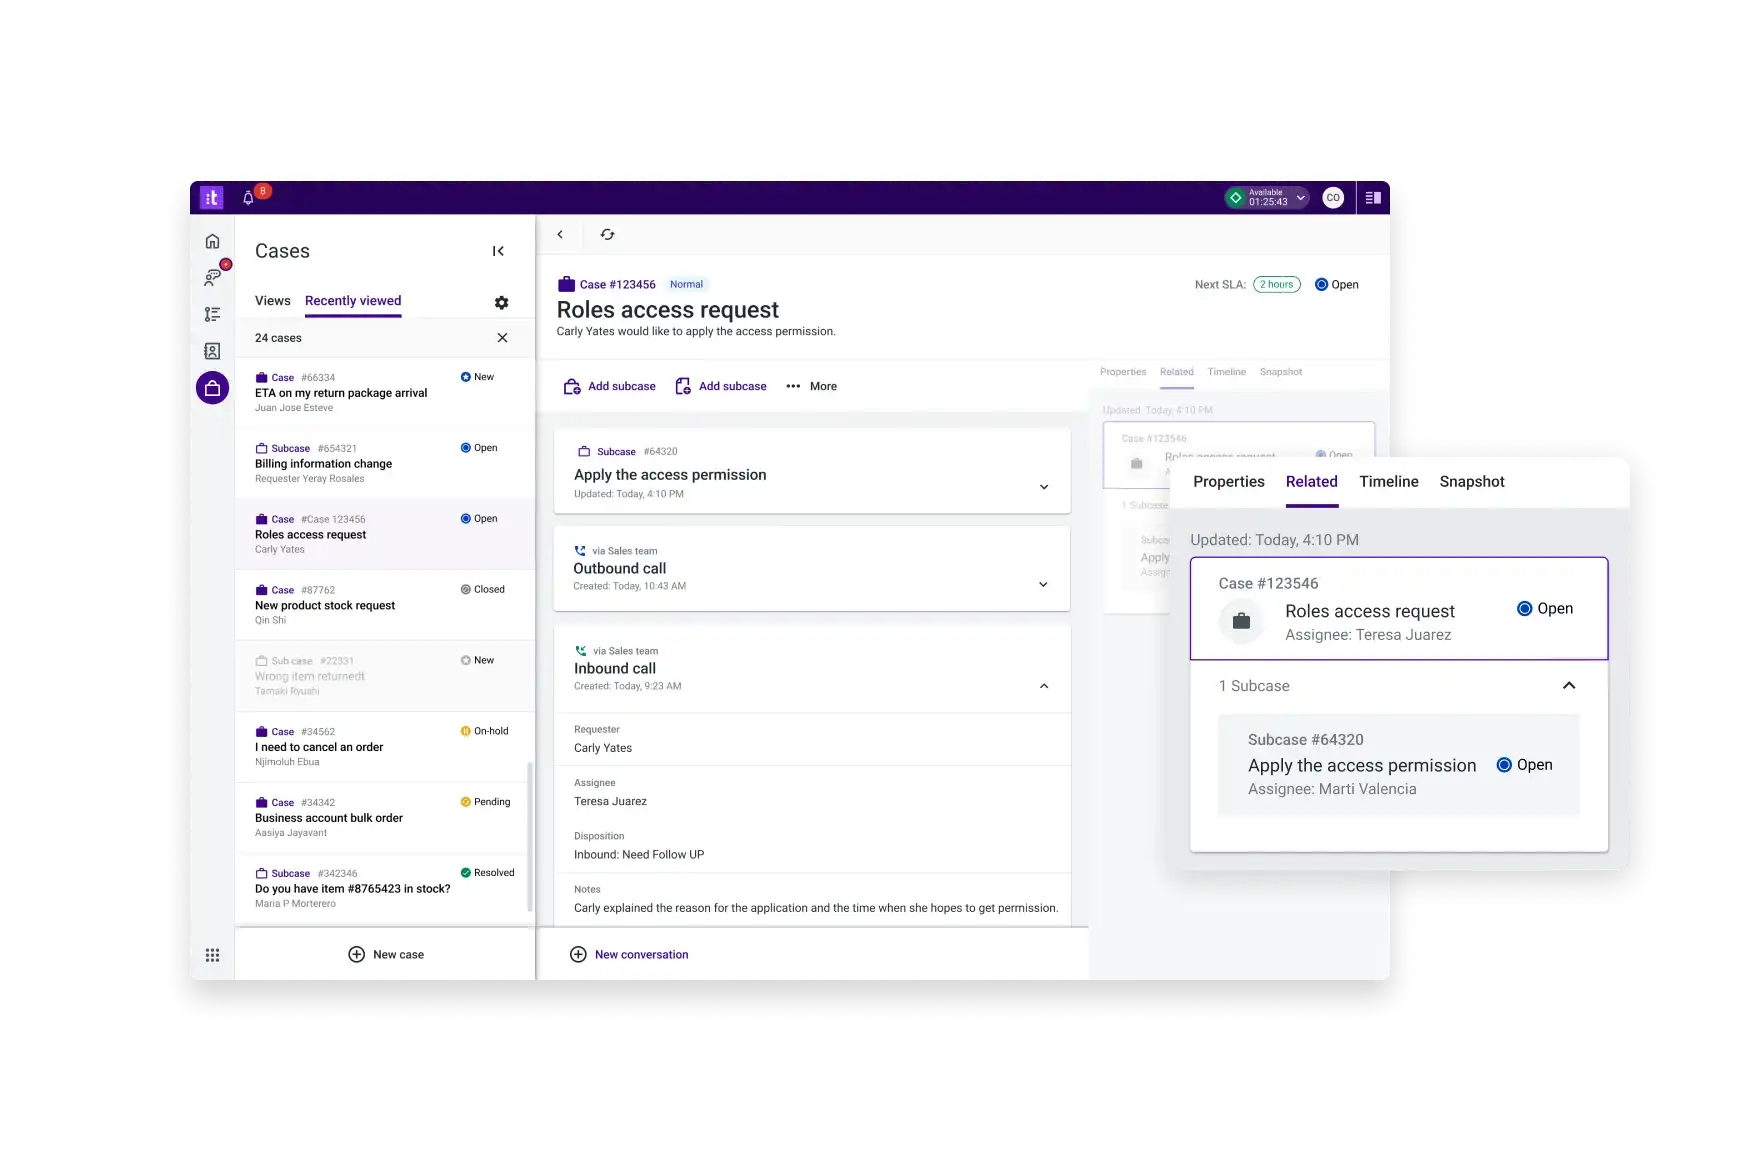The image size is (1740, 1160).
Task: Click the Add subcase button
Action: (x=609, y=386)
